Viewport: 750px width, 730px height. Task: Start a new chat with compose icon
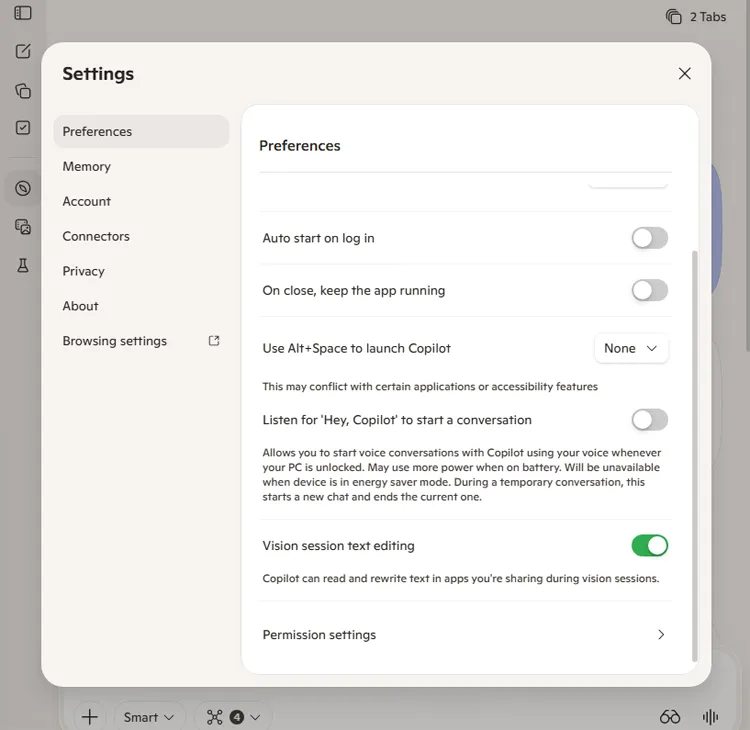pyautogui.click(x=22, y=51)
